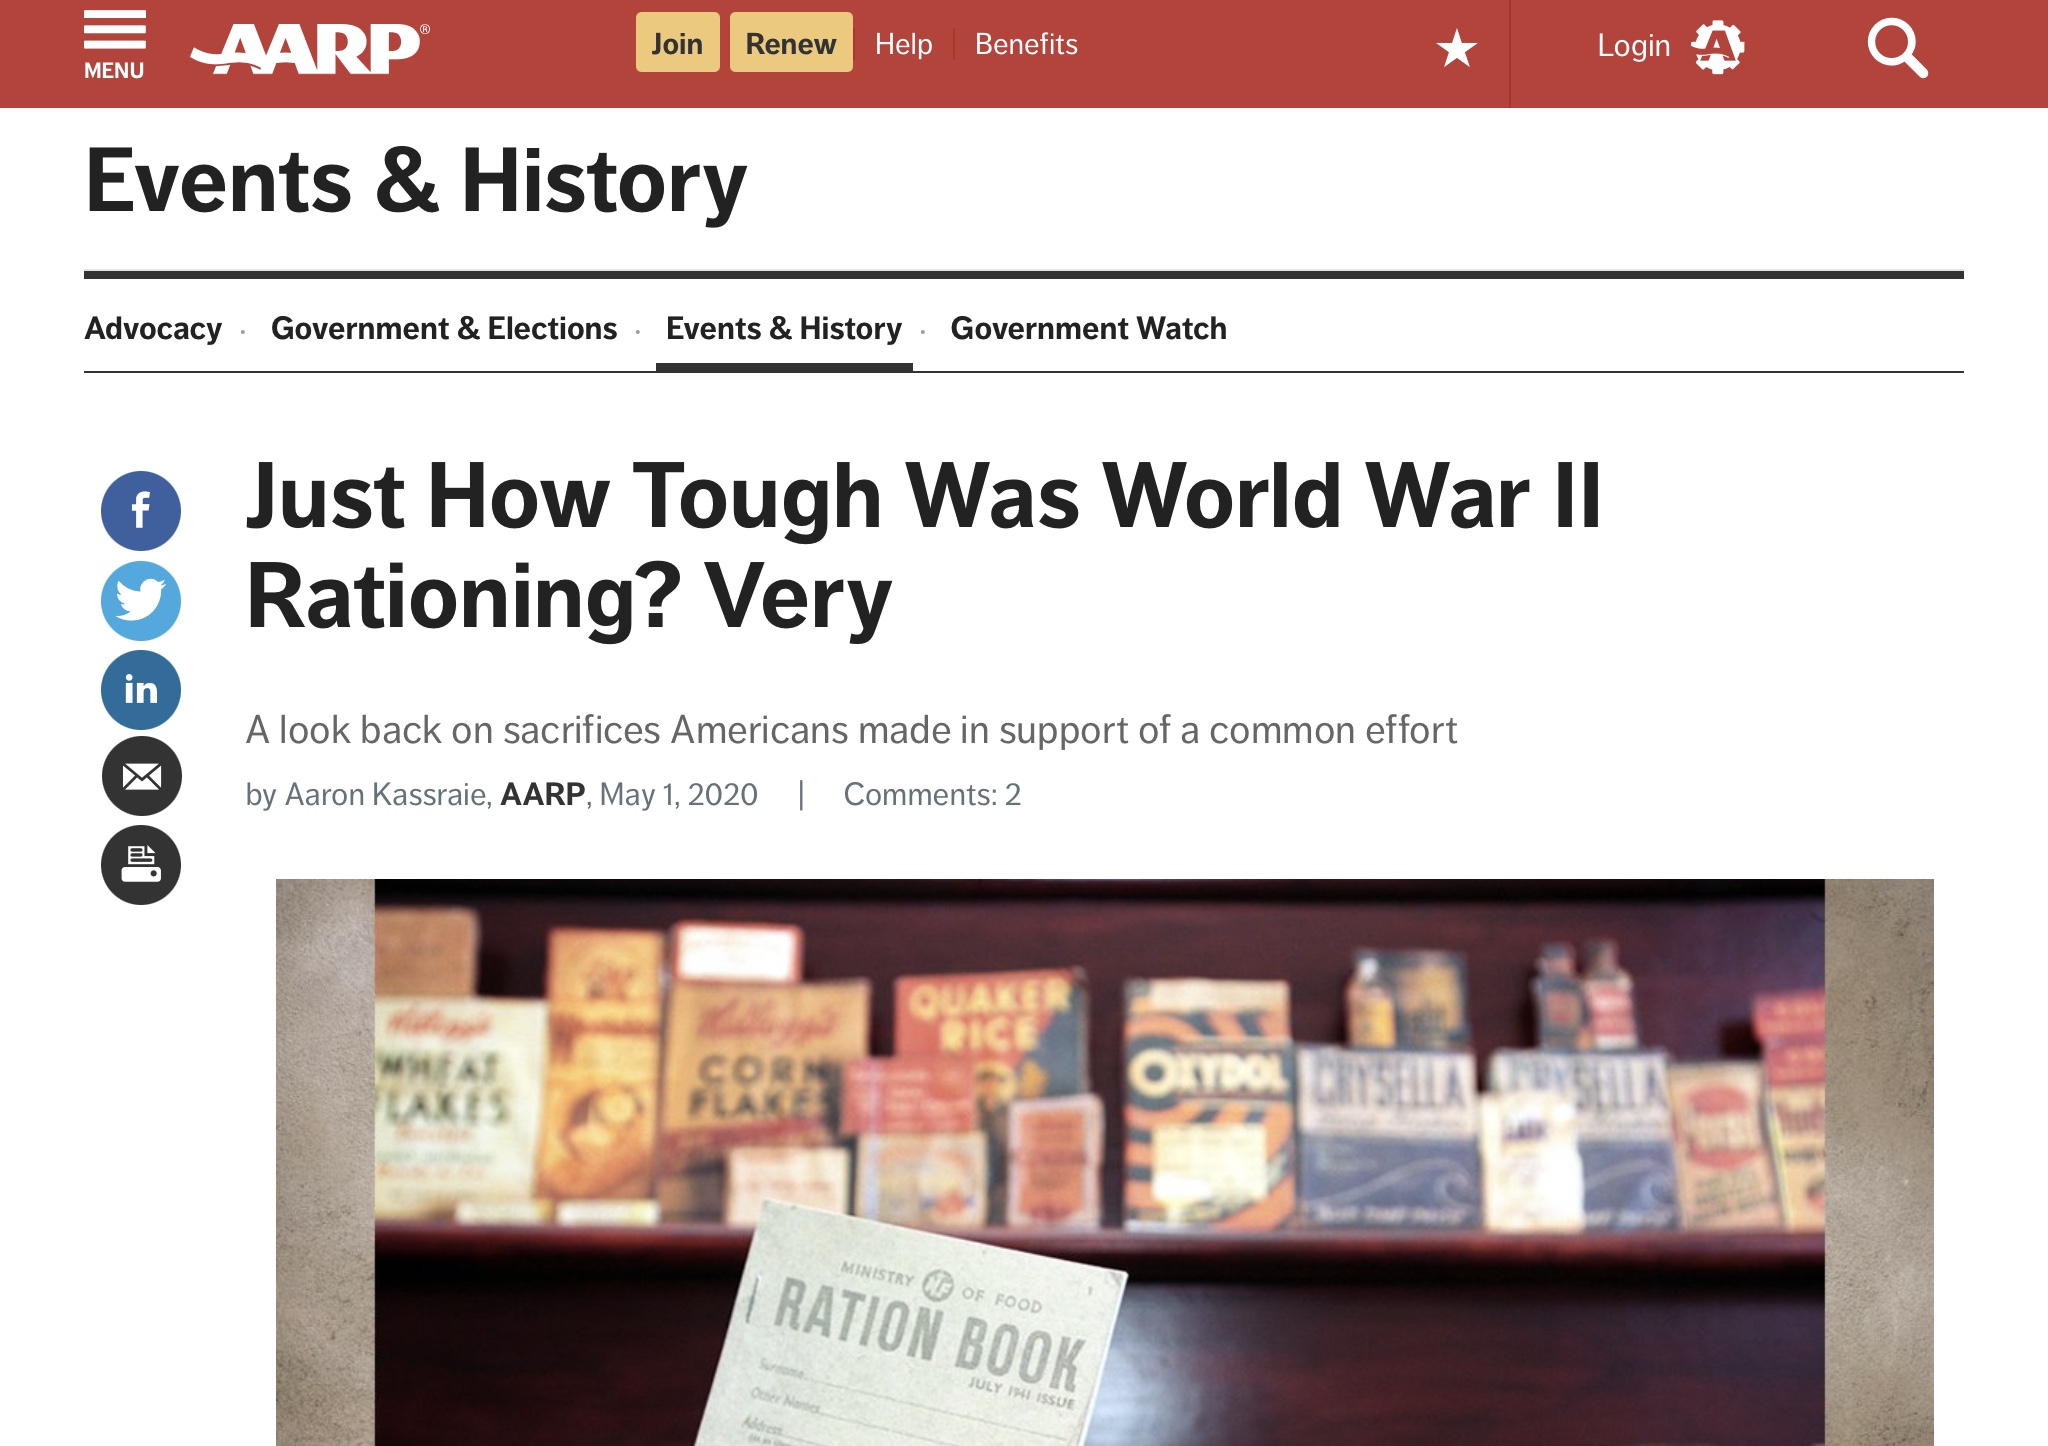Screen dimensions: 2048x1446
Task: Jump to Comments: 2 link
Action: coord(932,794)
